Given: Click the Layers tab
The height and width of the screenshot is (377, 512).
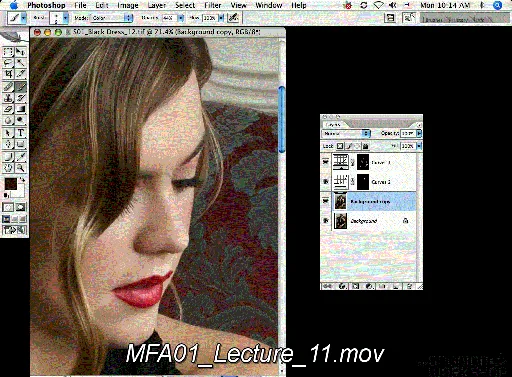Looking at the screenshot, I should (334, 124).
